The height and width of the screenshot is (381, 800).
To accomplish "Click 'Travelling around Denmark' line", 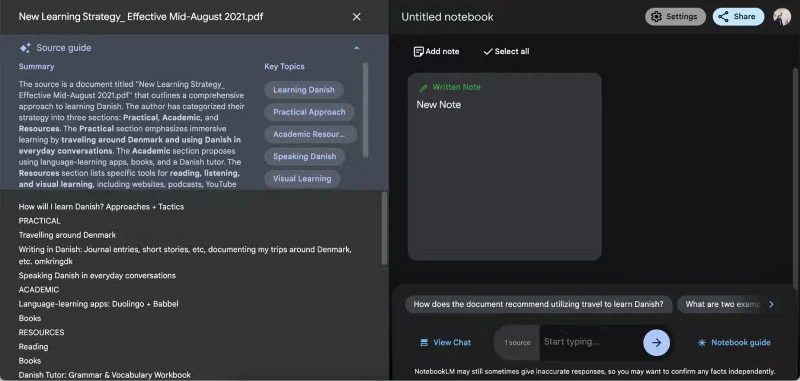I will click(x=67, y=235).
